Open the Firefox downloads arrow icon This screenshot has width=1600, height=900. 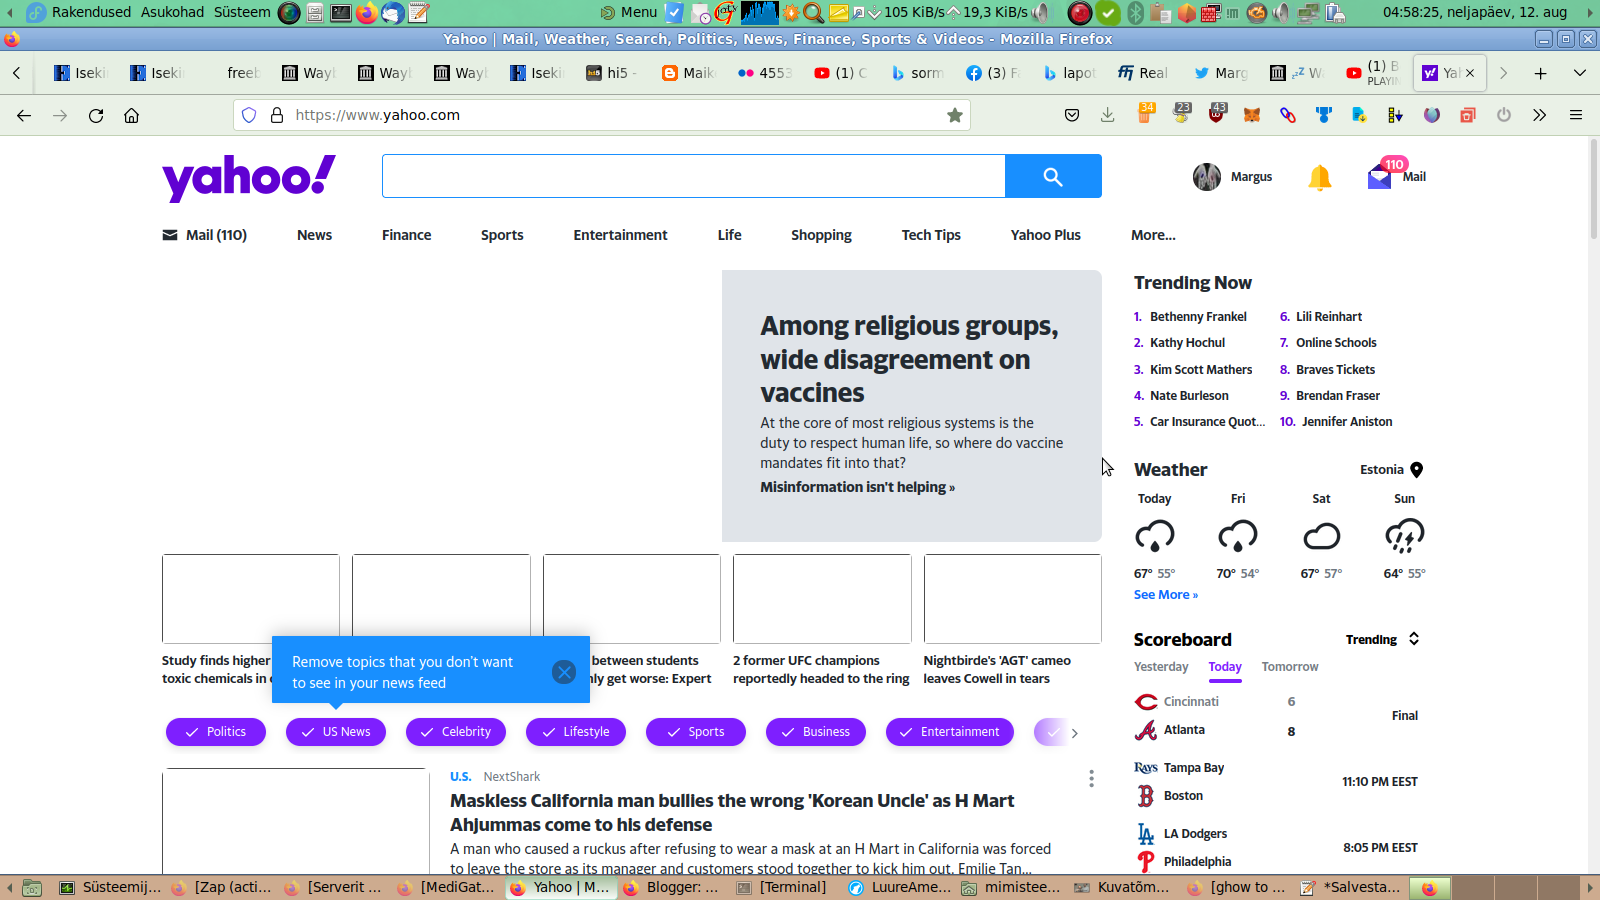click(x=1107, y=115)
